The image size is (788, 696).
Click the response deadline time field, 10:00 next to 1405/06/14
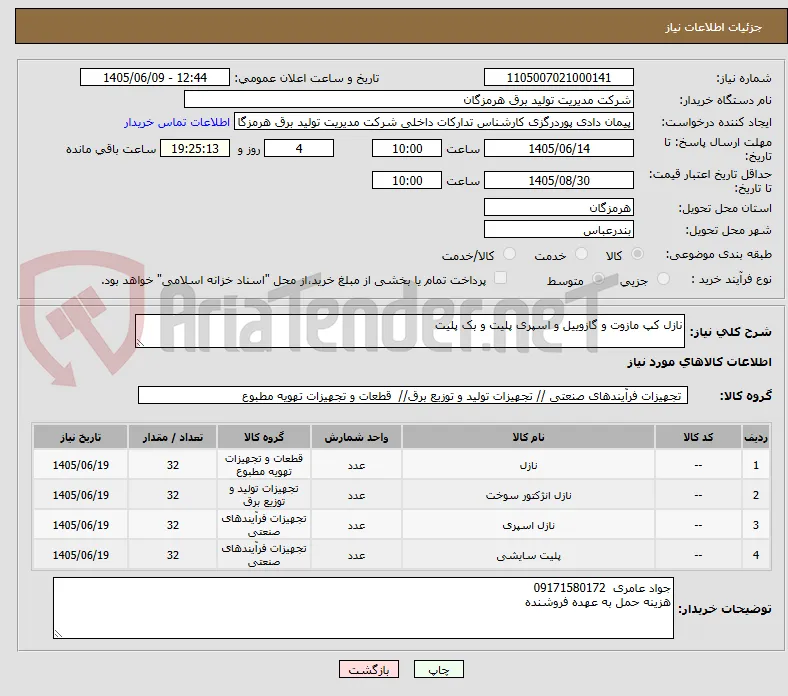(x=407, y=148)
